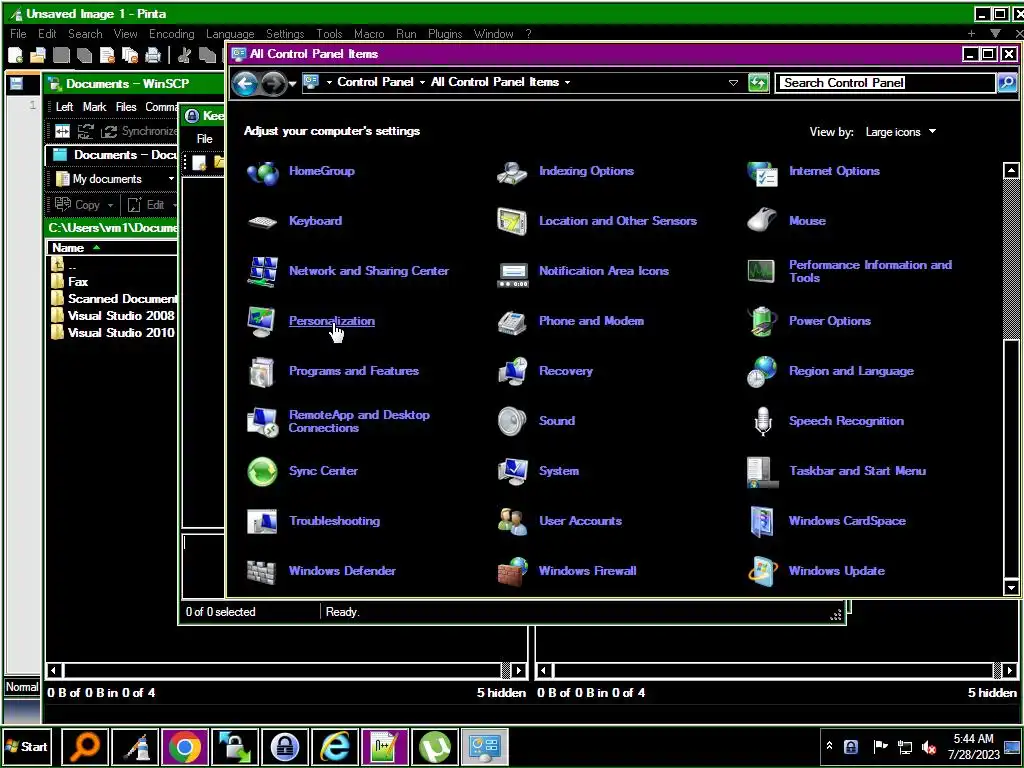
Task: Open the Mark menu in WinSCP
Action: [x=94, y=107]
